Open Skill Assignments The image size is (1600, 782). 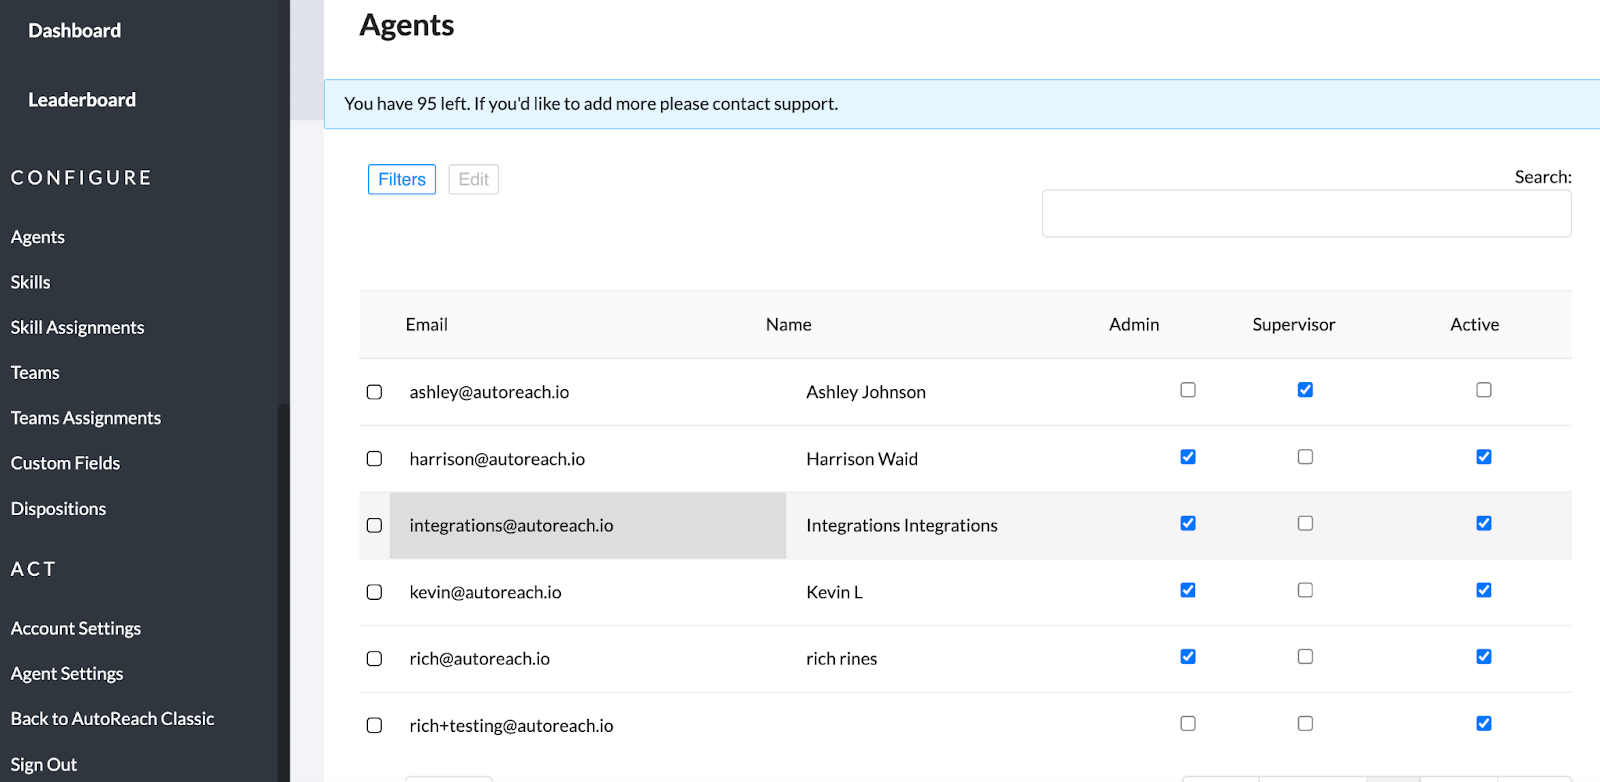78,327
